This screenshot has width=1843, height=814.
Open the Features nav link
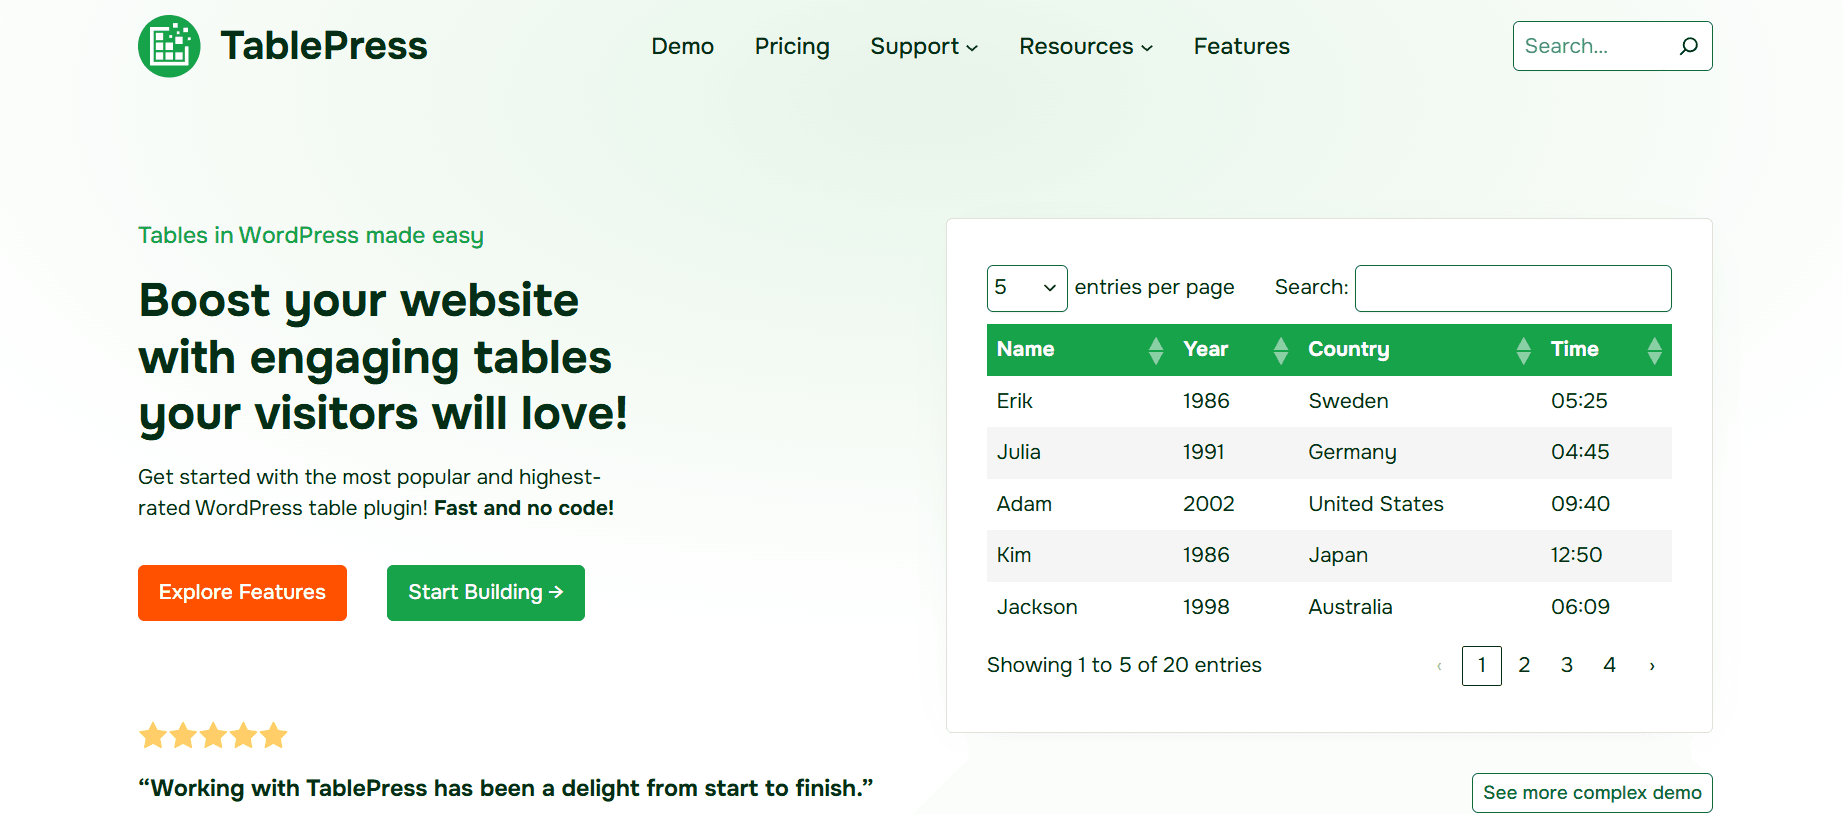(1242, 46)
